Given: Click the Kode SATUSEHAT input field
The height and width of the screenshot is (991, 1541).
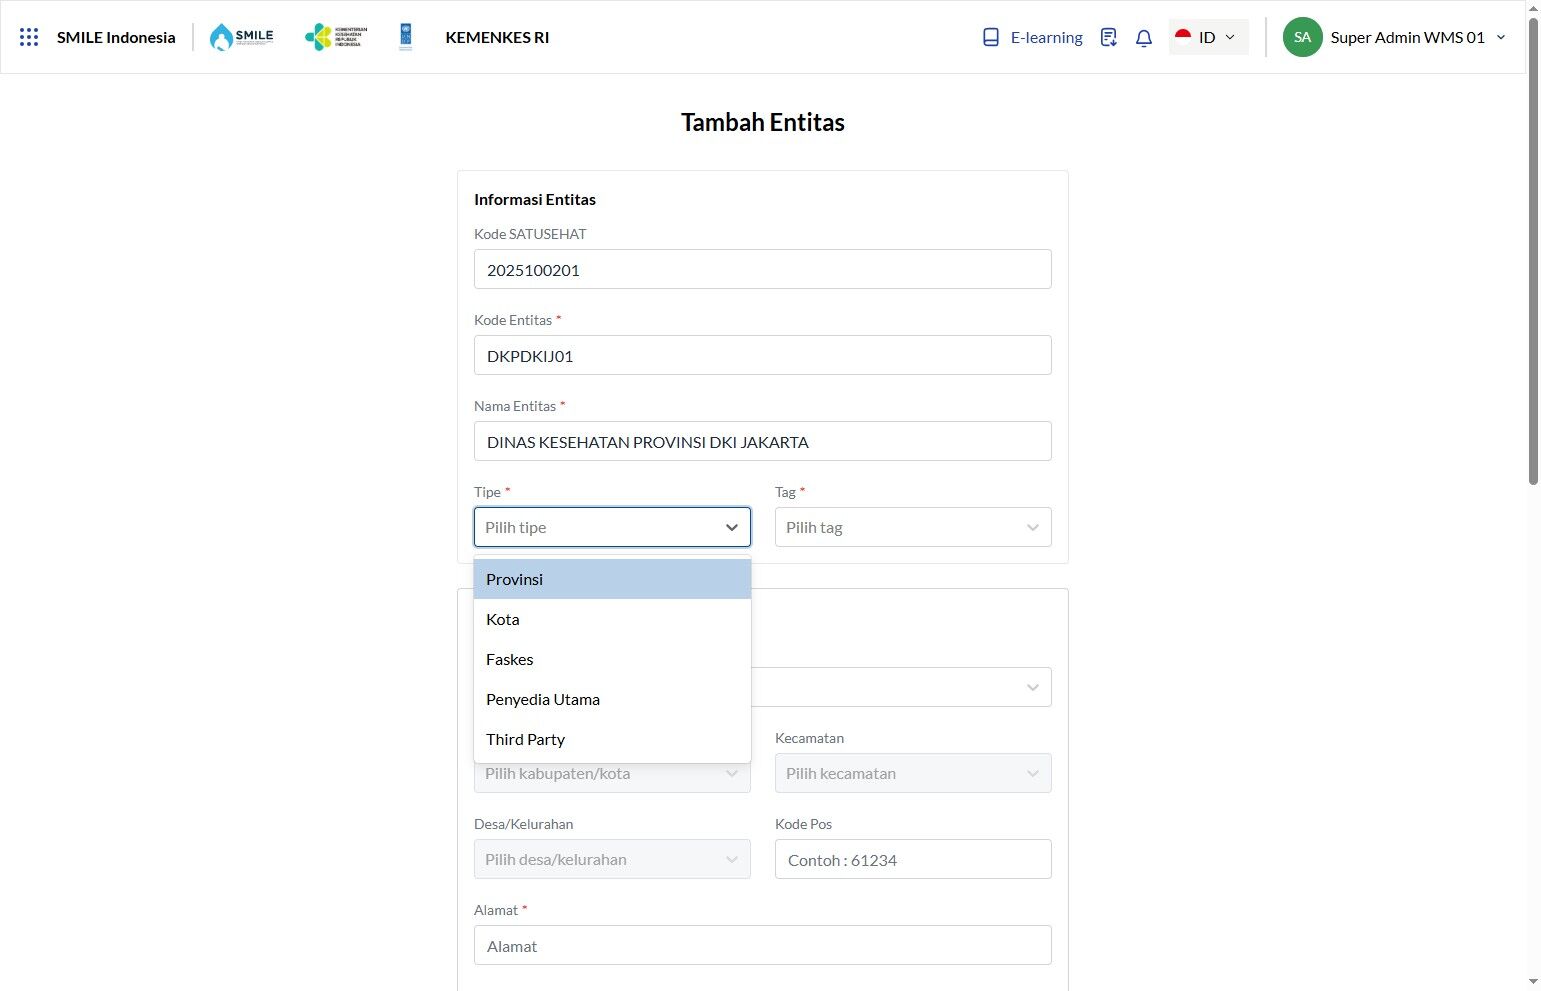Looking at the screenshot, I should pyautogui.click(x=762, y=270).
